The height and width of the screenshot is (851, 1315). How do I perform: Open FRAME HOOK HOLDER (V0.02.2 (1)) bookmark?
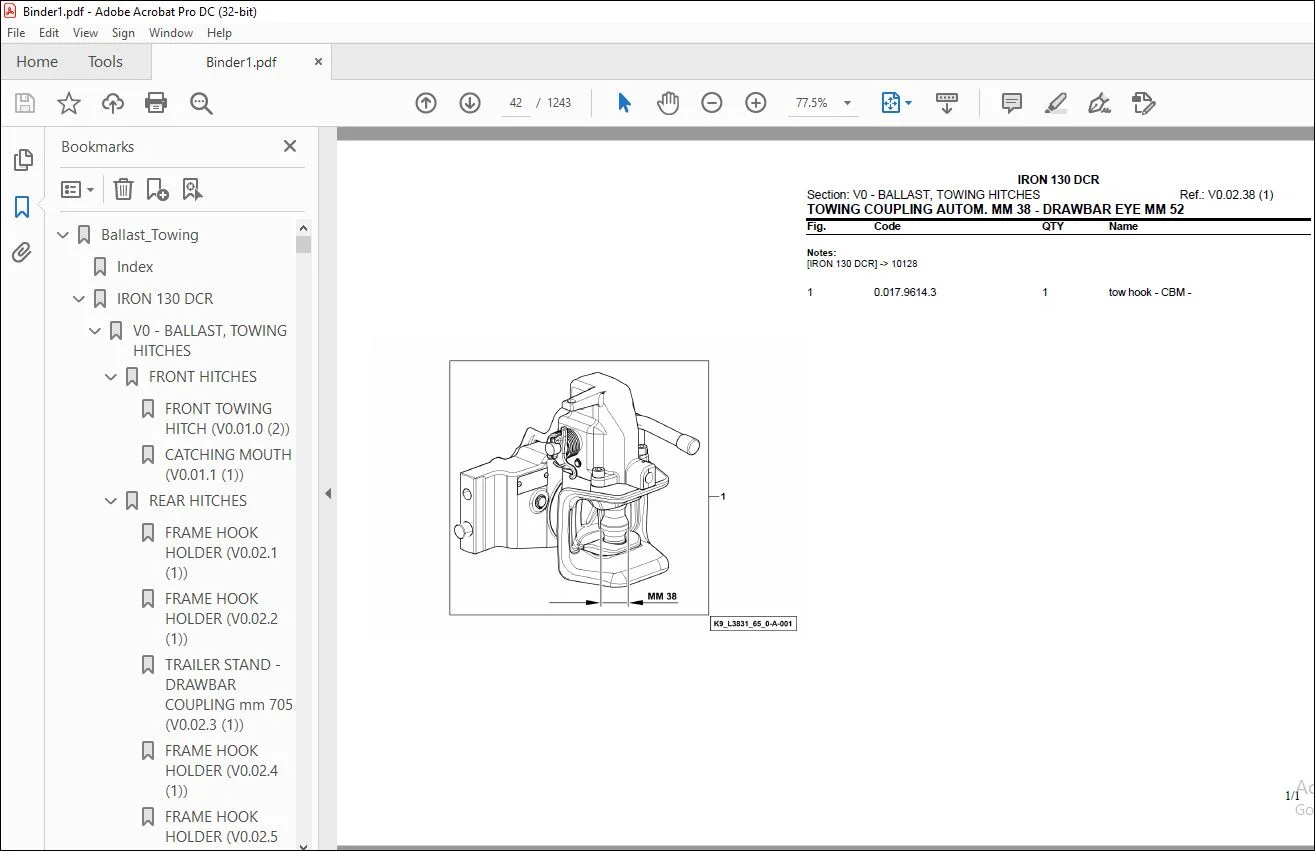click(221, 619)
